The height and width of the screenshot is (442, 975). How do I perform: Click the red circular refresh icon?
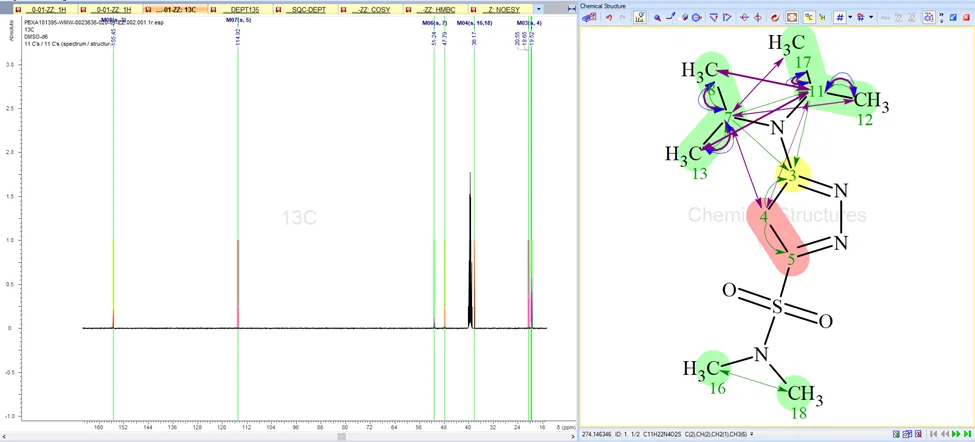pyautogui.click(x=775, y=17)
